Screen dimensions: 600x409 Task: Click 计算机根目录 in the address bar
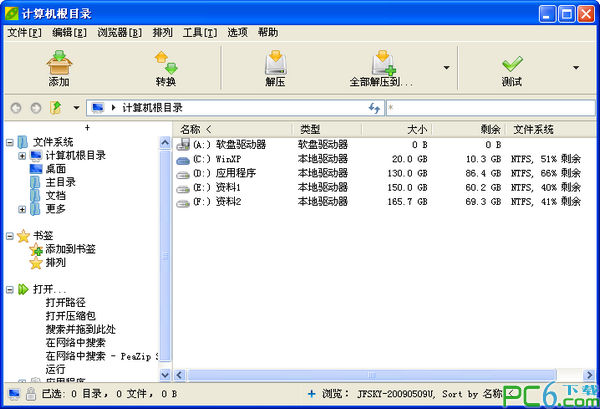click(152, 108)
